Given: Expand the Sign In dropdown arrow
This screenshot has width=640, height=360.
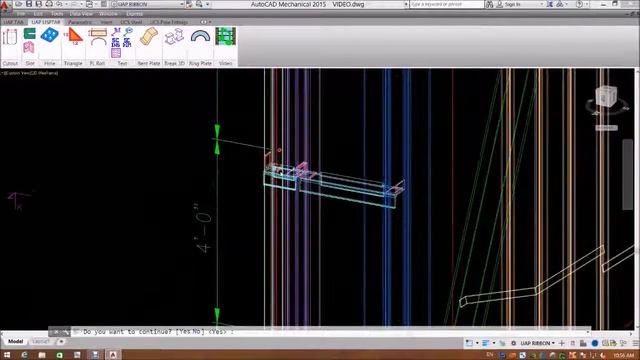Looking at the screenshot, I should click(x=541, y=4).
